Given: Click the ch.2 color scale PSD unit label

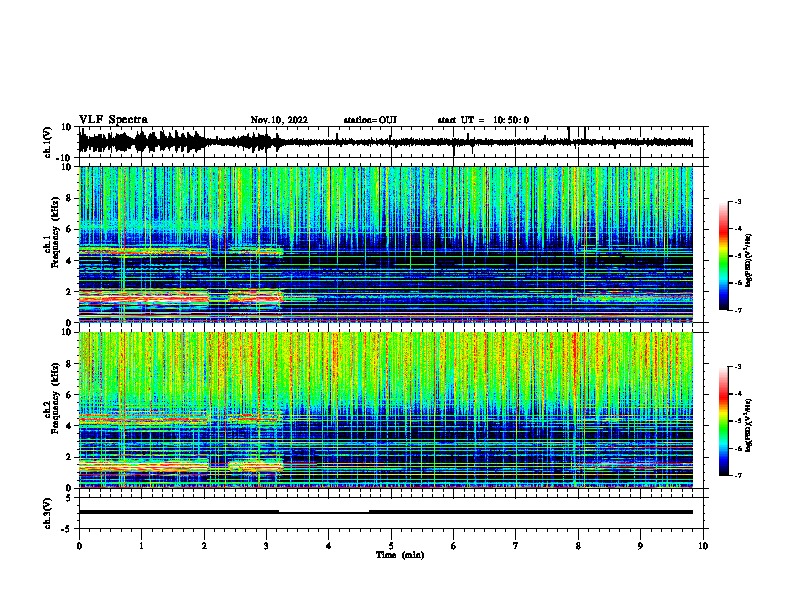Looking at the screenshot, I should pyautogui.click(x=749, y=425).
